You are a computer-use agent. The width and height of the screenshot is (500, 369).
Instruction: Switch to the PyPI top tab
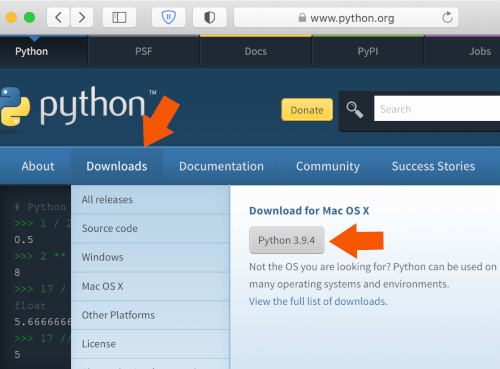(368, 51)
